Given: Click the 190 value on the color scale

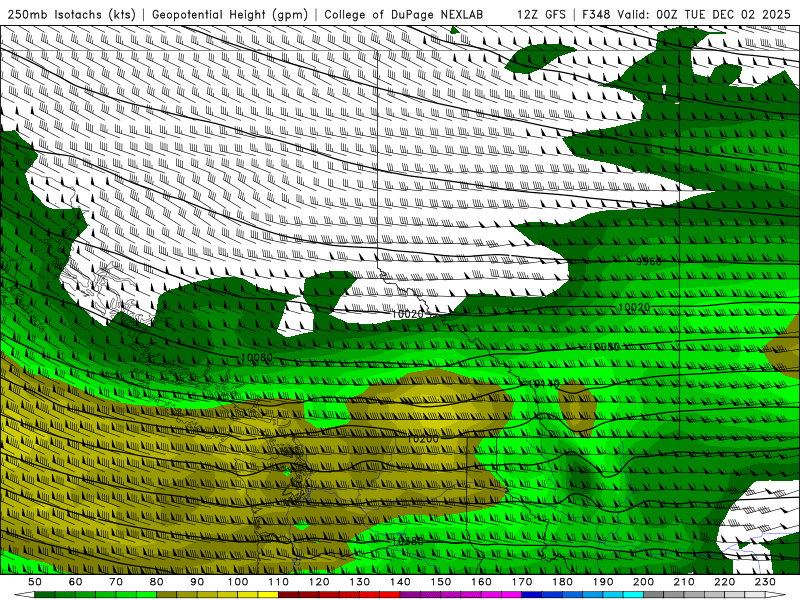Looking at the screenshot, I should [x=603, y=582].
